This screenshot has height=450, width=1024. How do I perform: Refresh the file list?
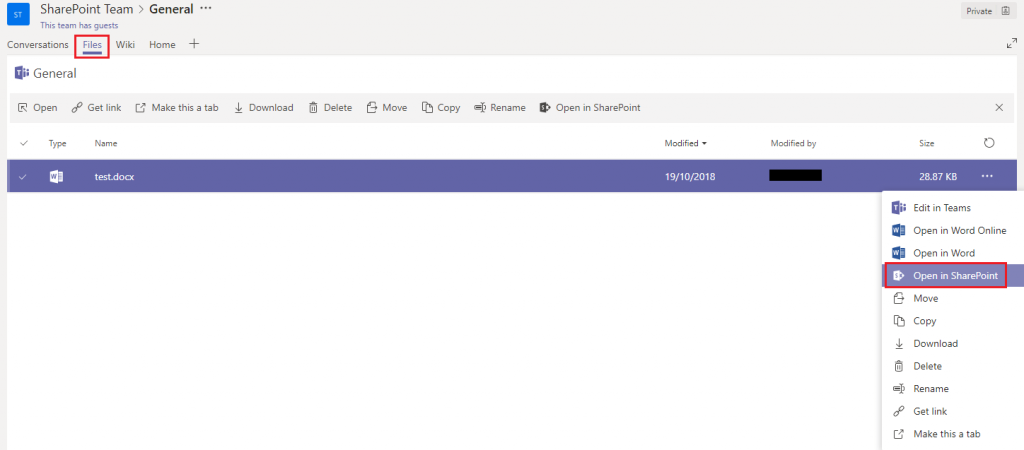pos(989,143)
